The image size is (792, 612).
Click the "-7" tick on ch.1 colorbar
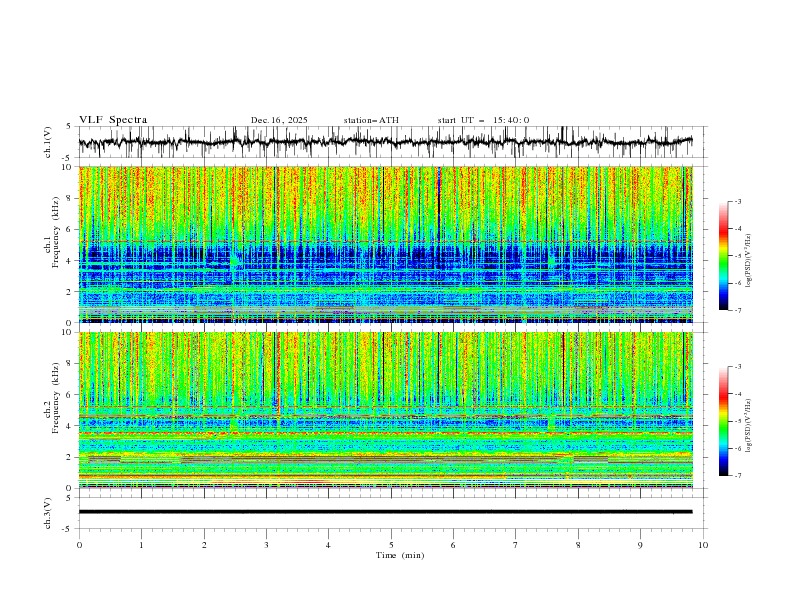(738, 311)
